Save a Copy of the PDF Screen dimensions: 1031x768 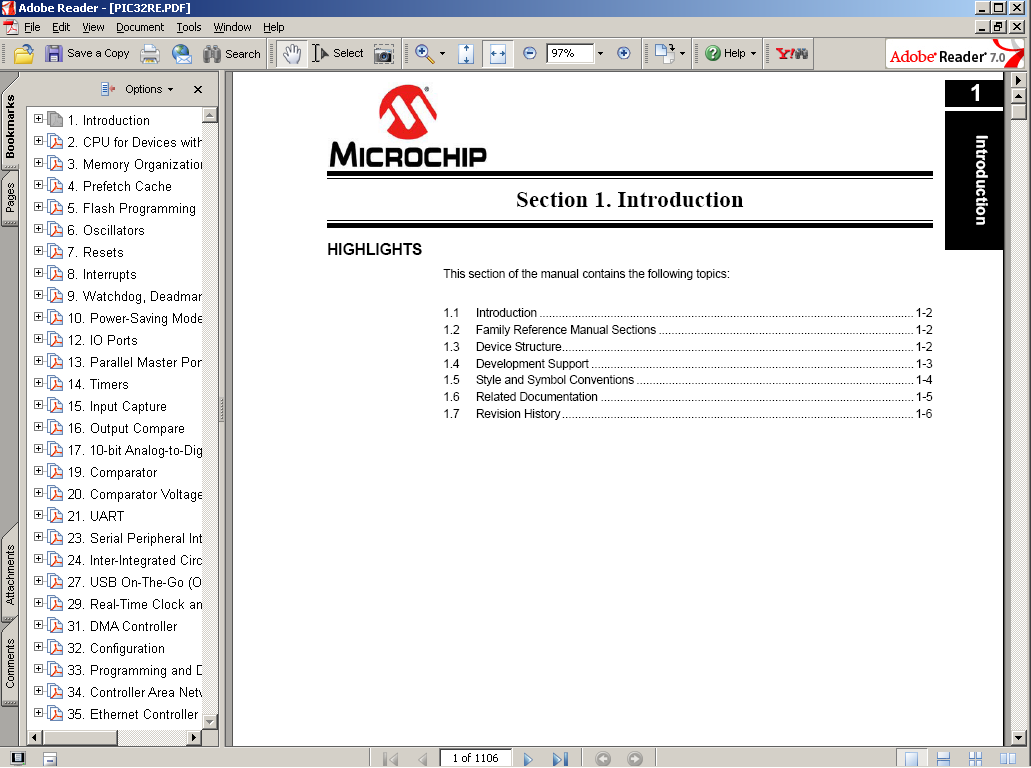coord(87,54)
